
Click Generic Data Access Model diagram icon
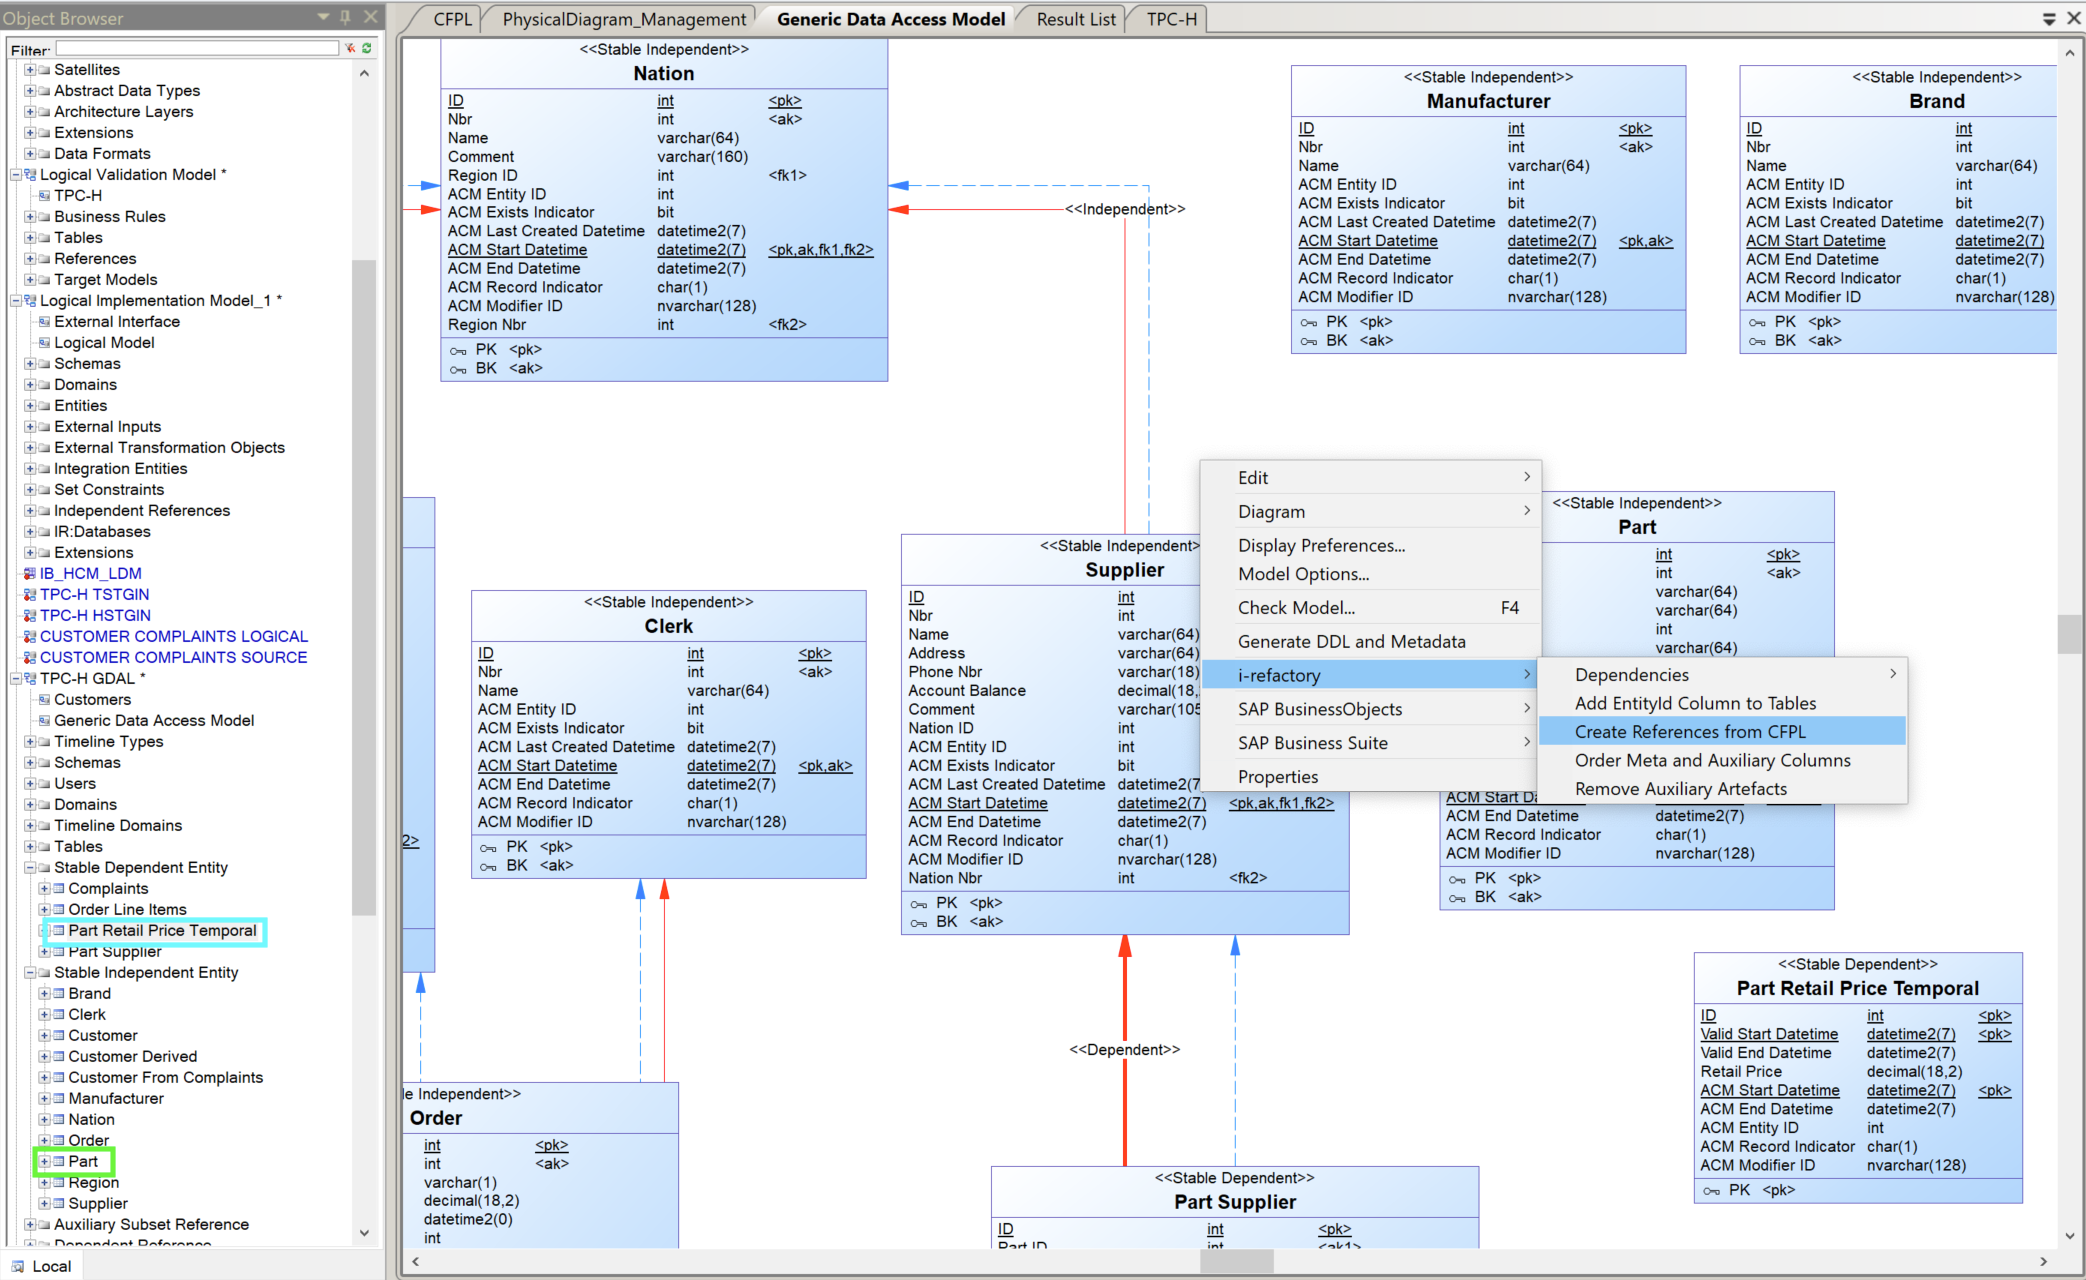click(x=44, y=721)
